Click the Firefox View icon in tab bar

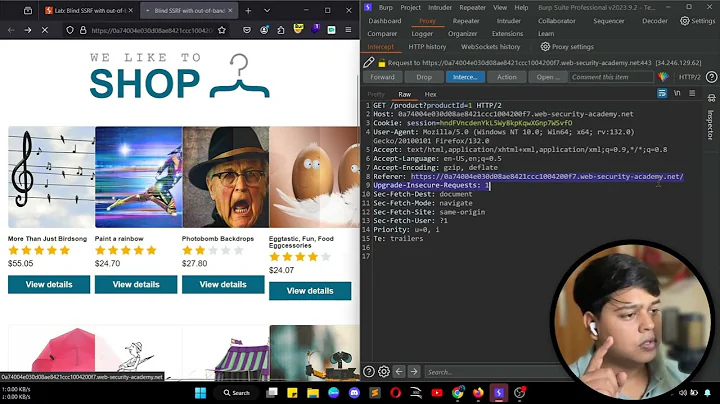28,11
